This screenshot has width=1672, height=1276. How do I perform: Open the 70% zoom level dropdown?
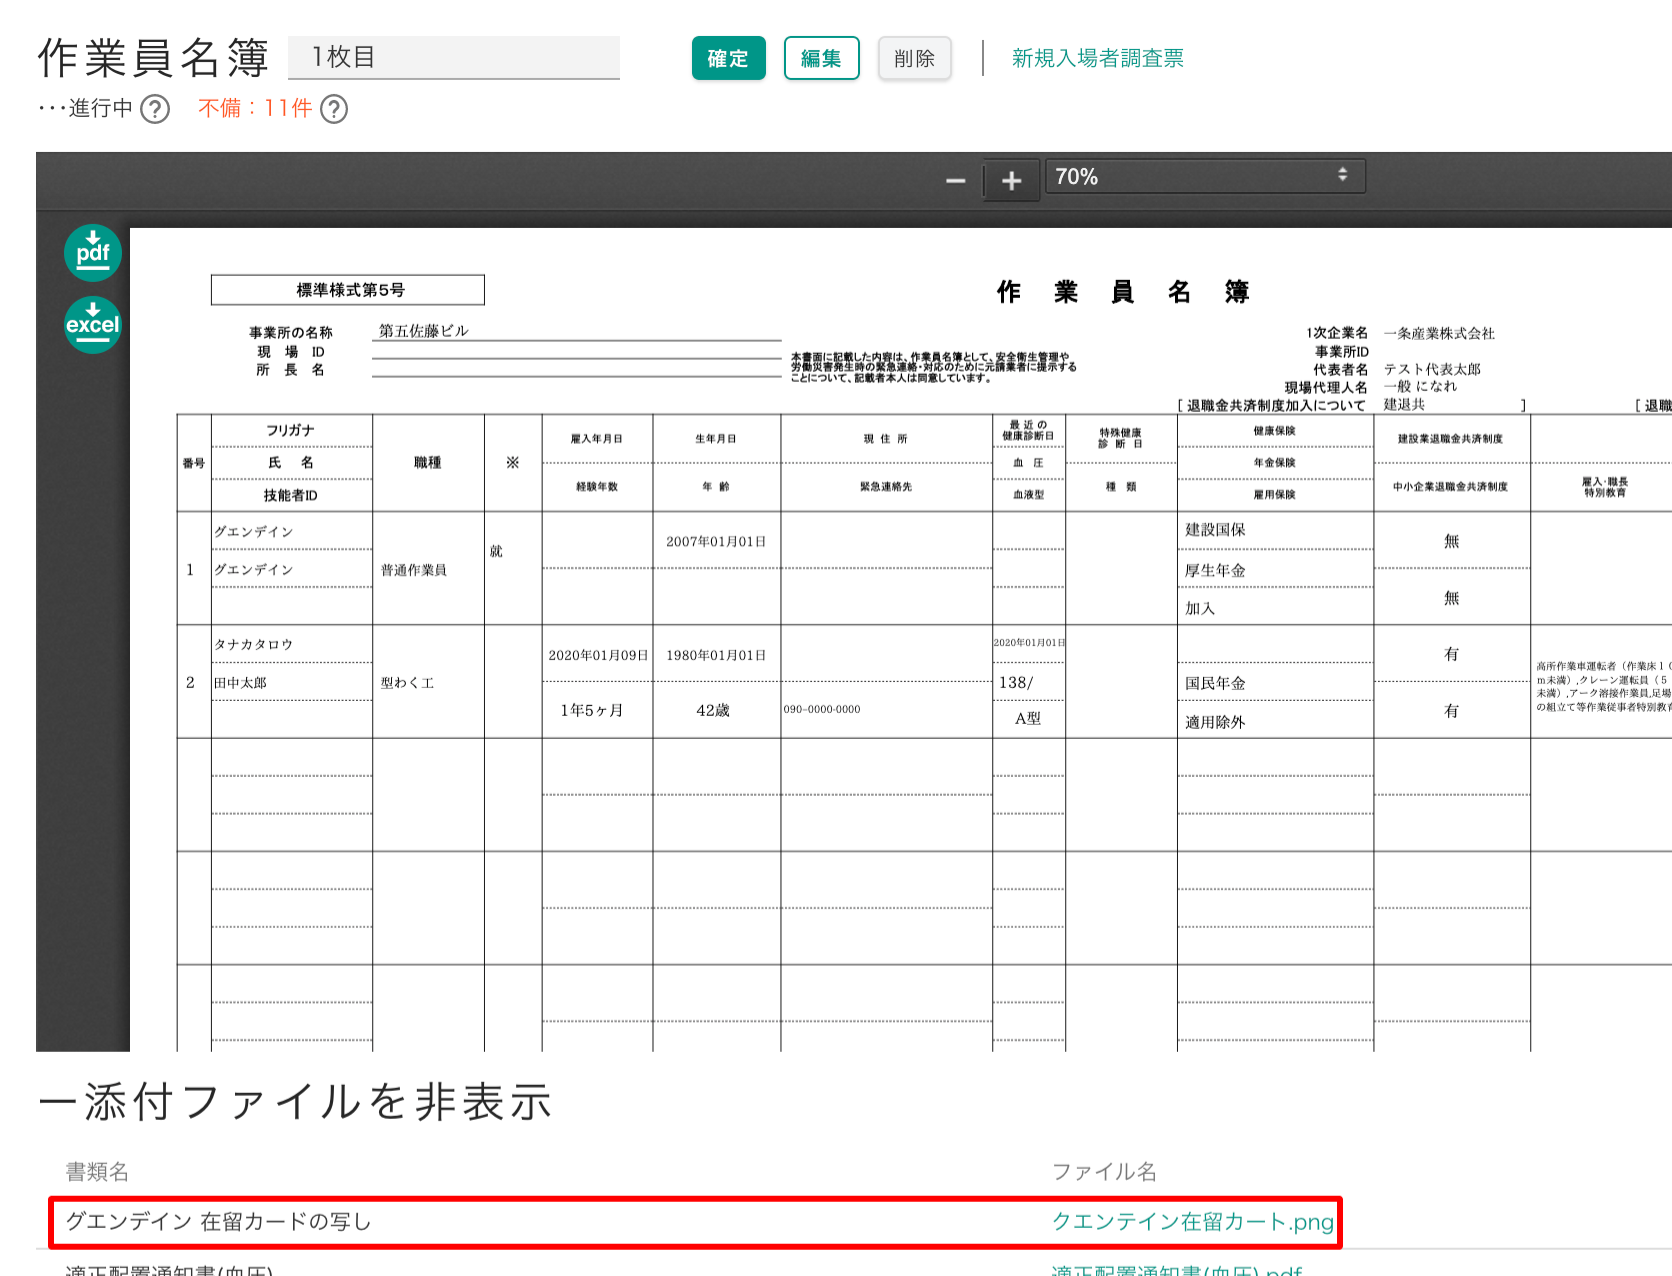pos(1204,177)
